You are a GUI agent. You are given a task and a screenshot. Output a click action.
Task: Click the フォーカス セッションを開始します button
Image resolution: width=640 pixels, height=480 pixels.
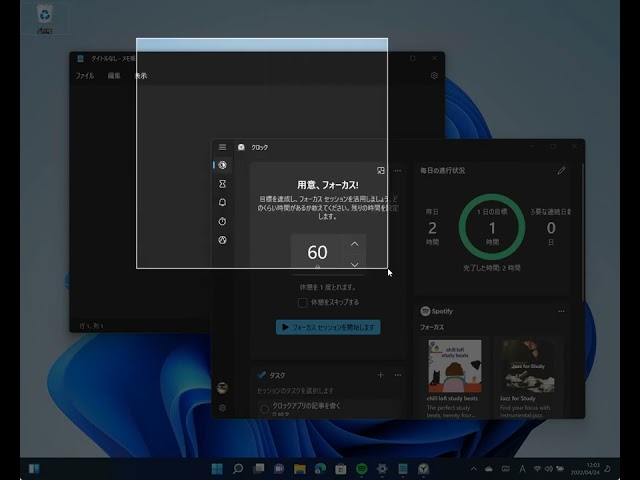coord(328,327)
